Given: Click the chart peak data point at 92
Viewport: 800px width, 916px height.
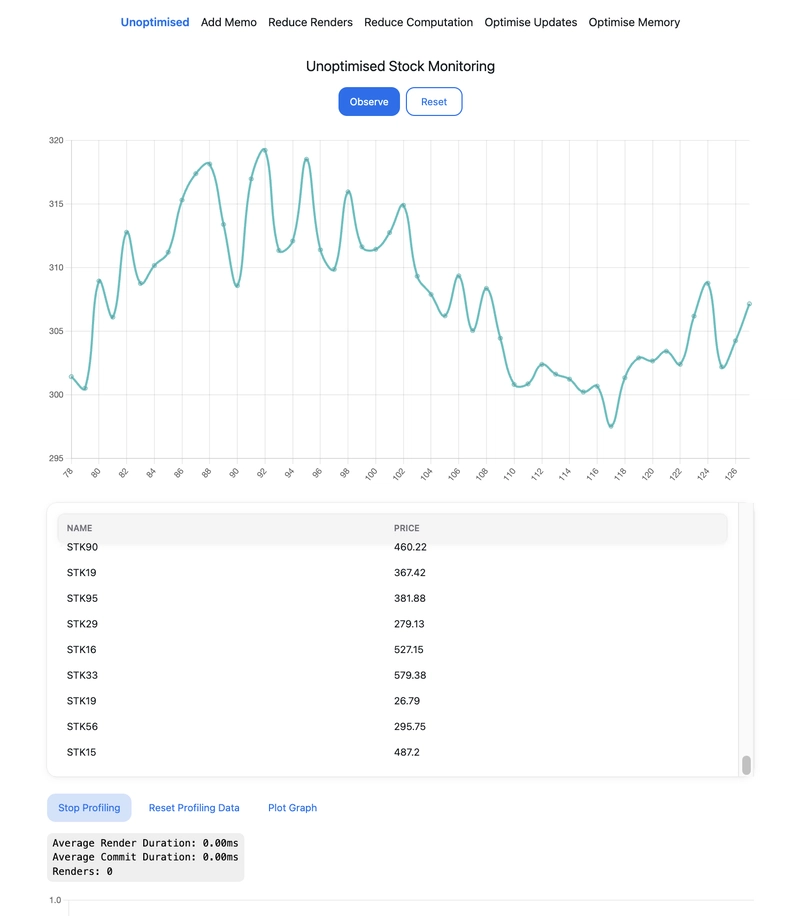Looking at the screenshot, I should pyautogui.click(x=265, y=150).
